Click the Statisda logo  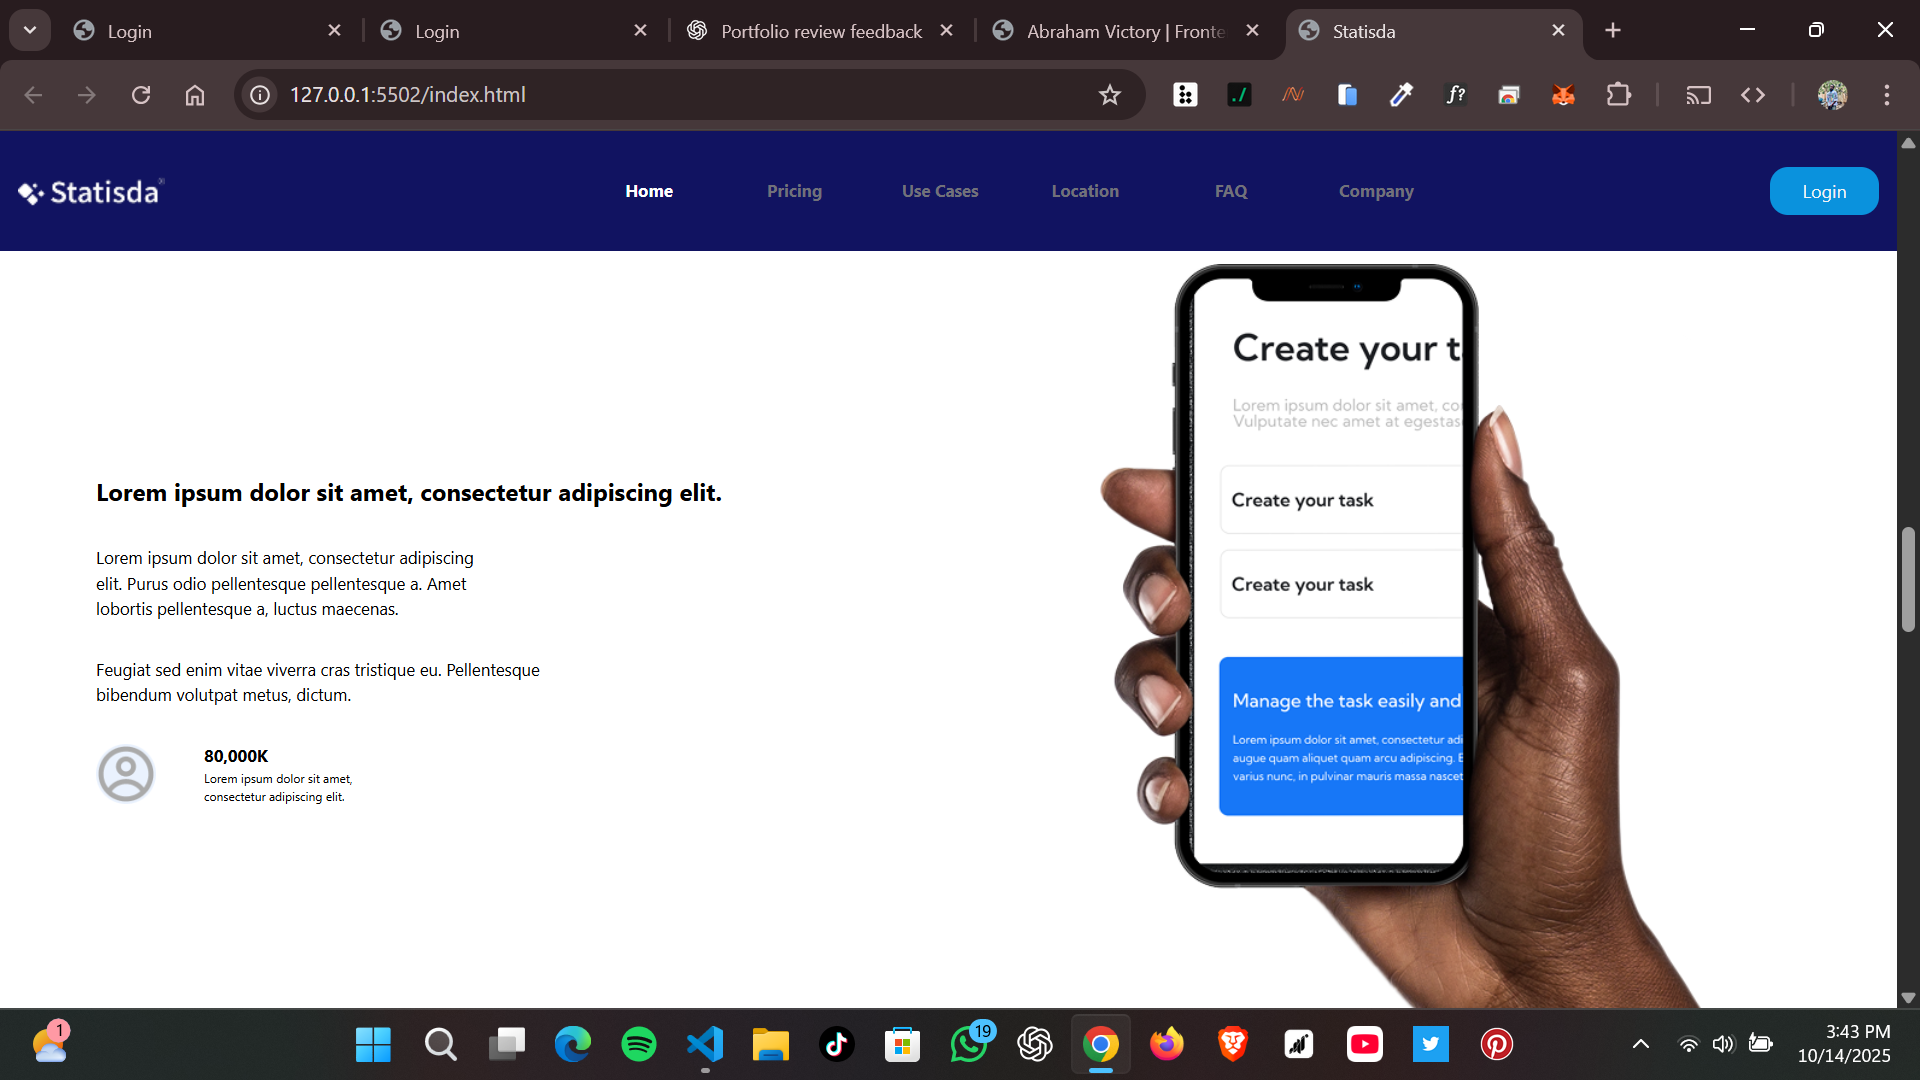coord(91,191)
